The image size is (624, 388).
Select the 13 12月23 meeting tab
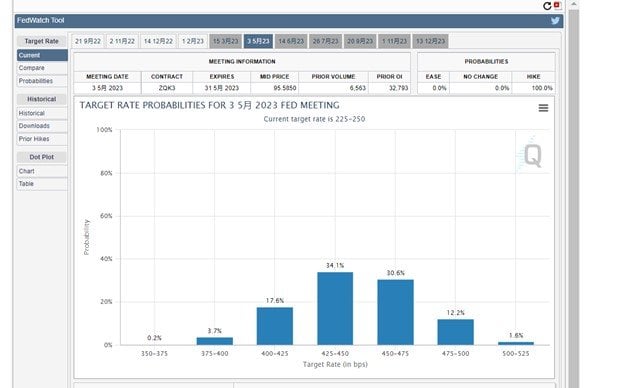pyautogui.click(x=430, y=41)
